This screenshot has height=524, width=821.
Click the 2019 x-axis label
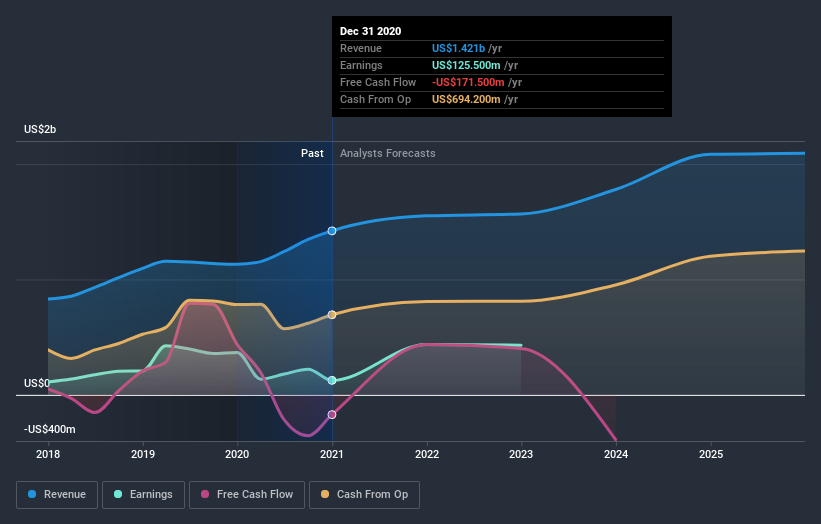pyautogui.click(x=143, y=454)
